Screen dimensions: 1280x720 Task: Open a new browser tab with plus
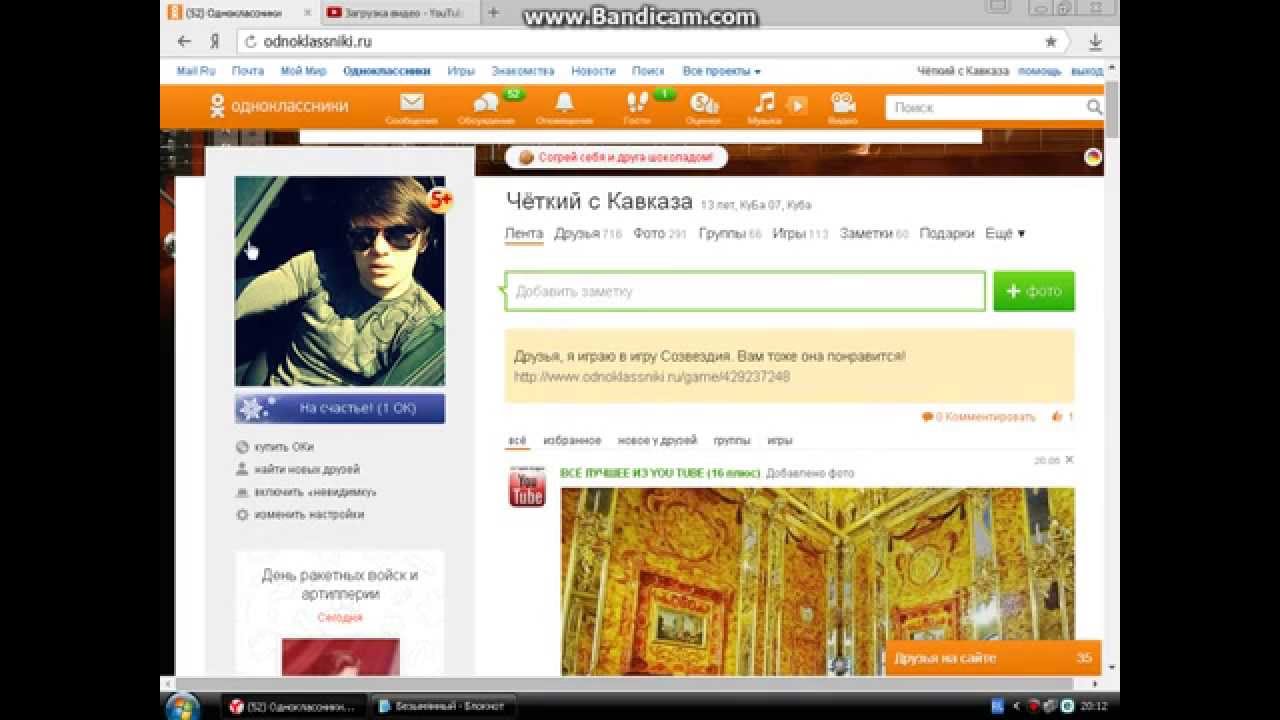(x=493, y=13)
